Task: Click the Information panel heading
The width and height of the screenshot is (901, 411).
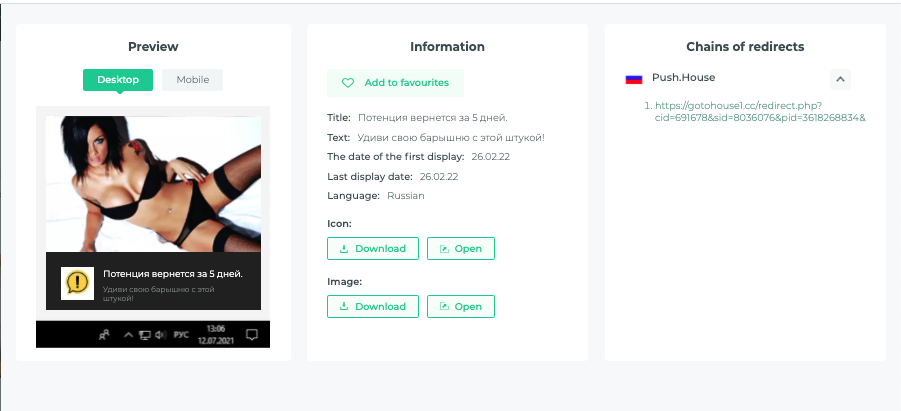Action: pos(447,47)
